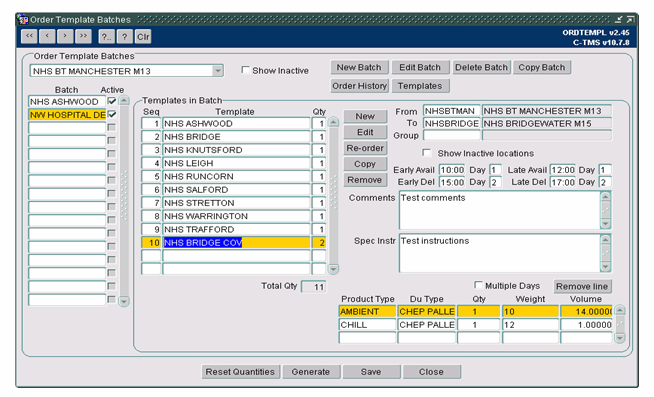The image size is (654, 397).
Task: Click the Group code input field
Action: point(452,135)
